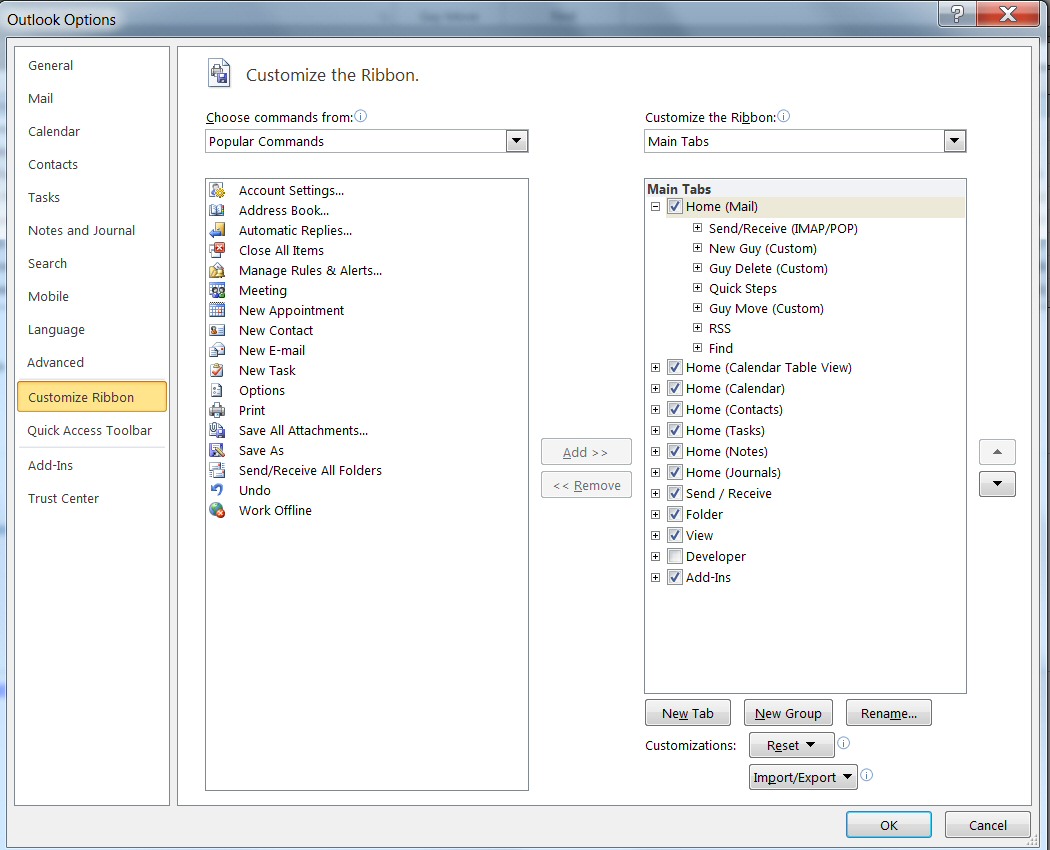Expand the Quick Steps group
1050x850 pixels.
[x=697, y=288]
